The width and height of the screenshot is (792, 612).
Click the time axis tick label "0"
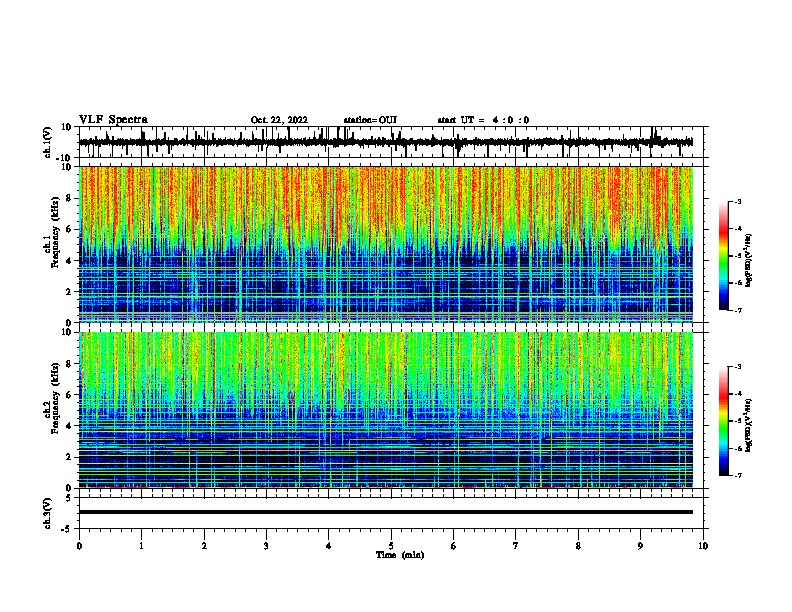pos(79,546)
